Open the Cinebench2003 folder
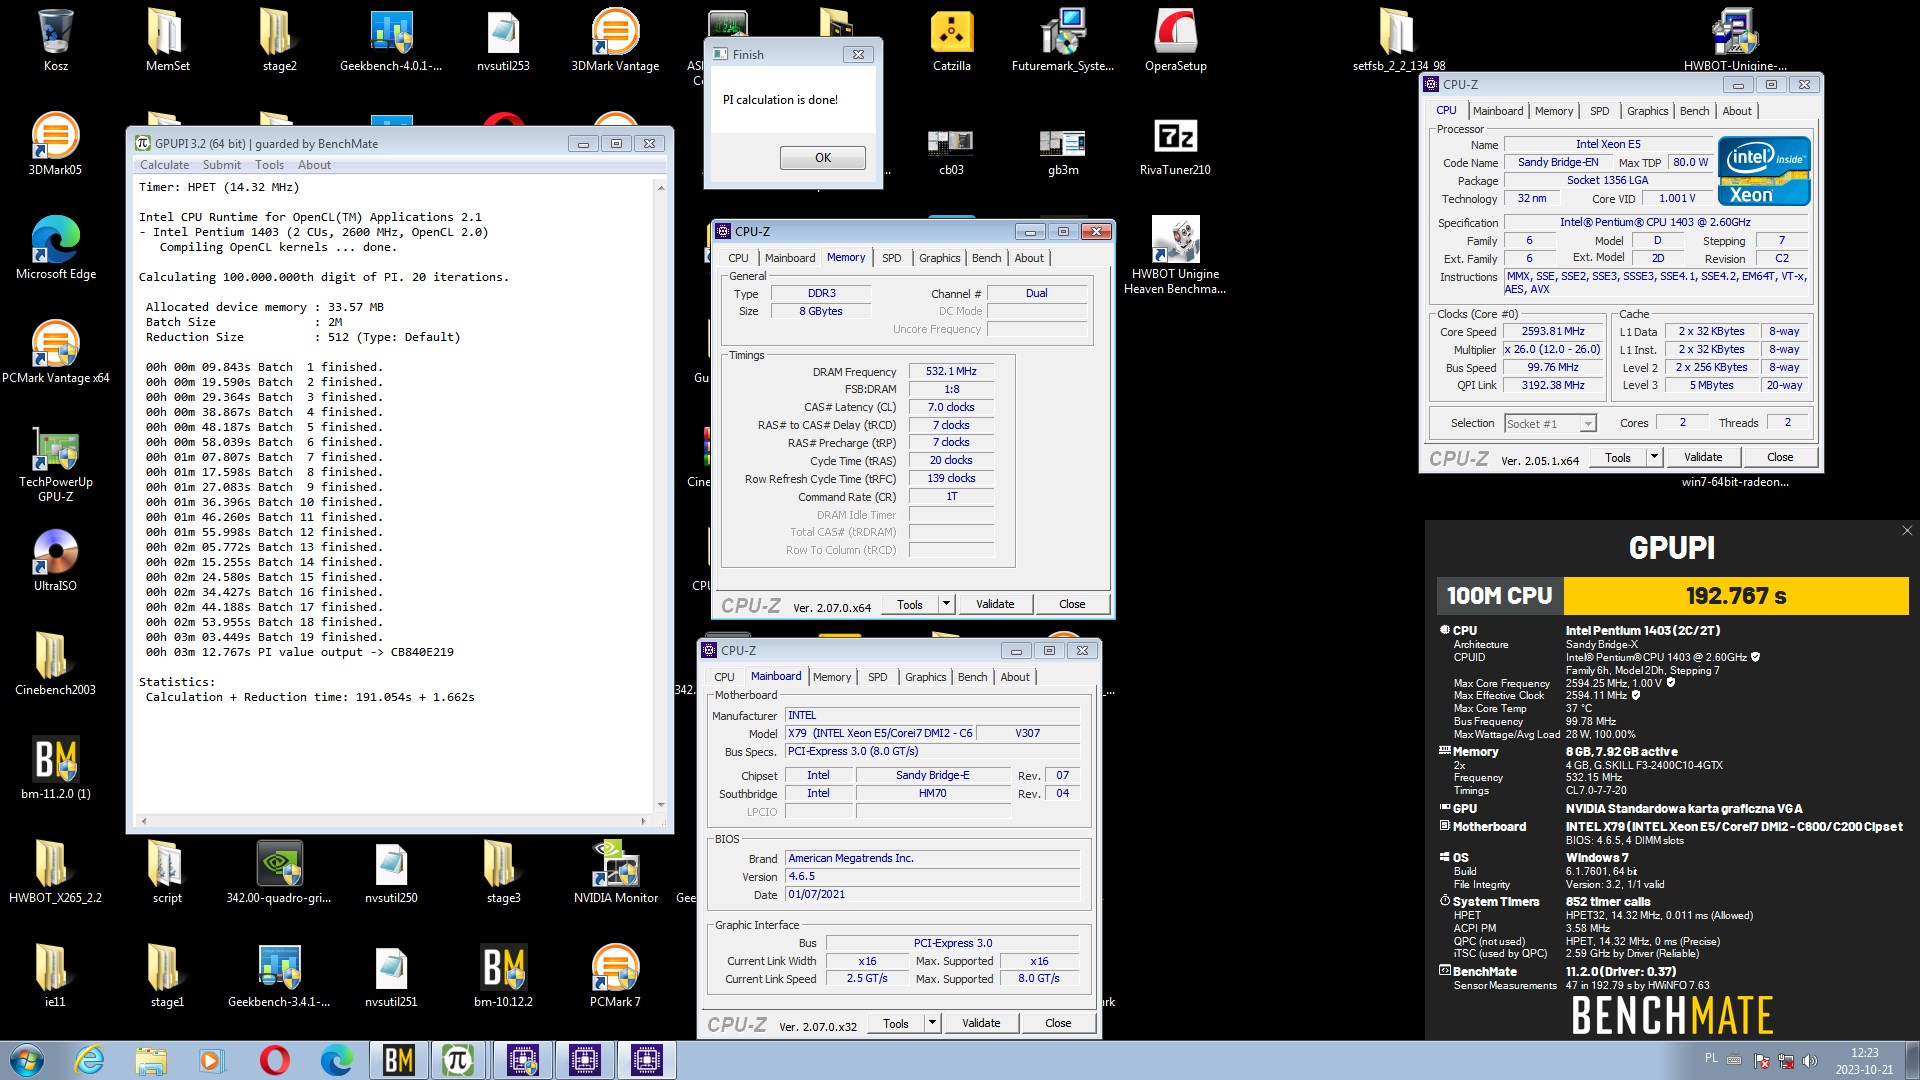1920x1080 pixels. (x=55, y=664)
